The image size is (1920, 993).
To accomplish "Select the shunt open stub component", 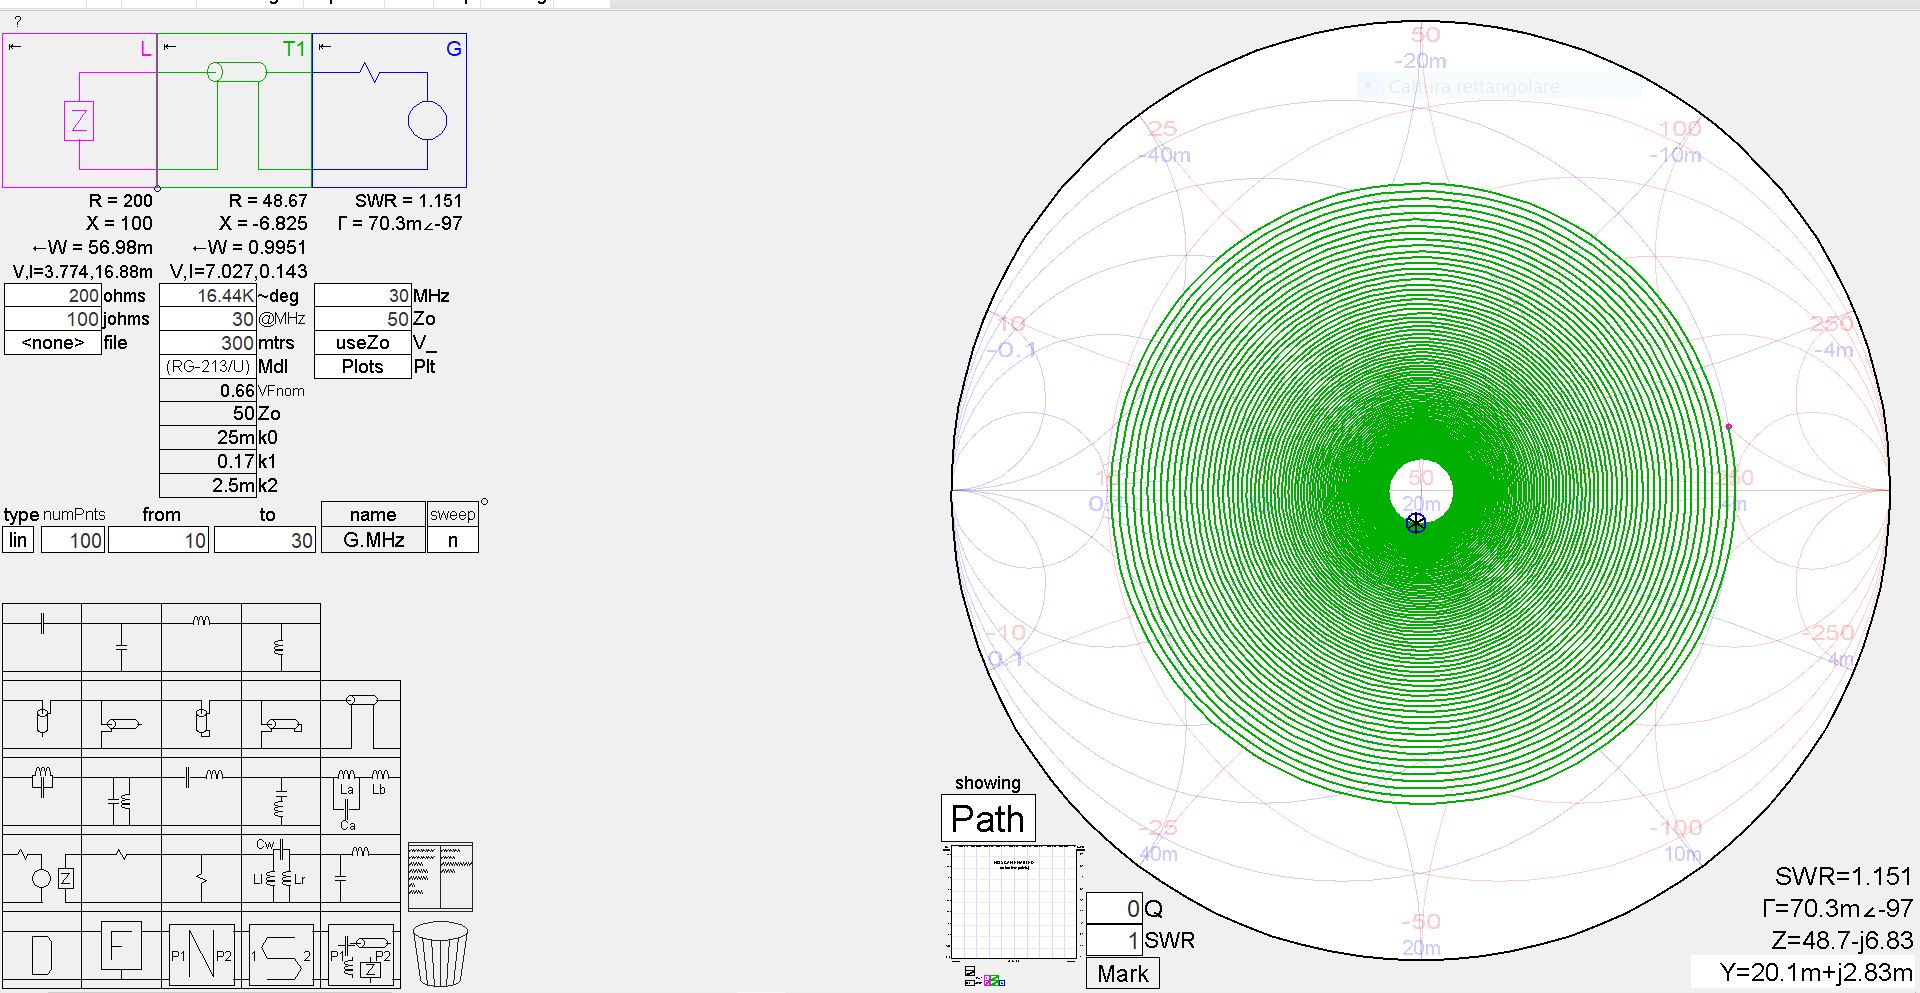I will pyautogui.click(x=121, y=715).
